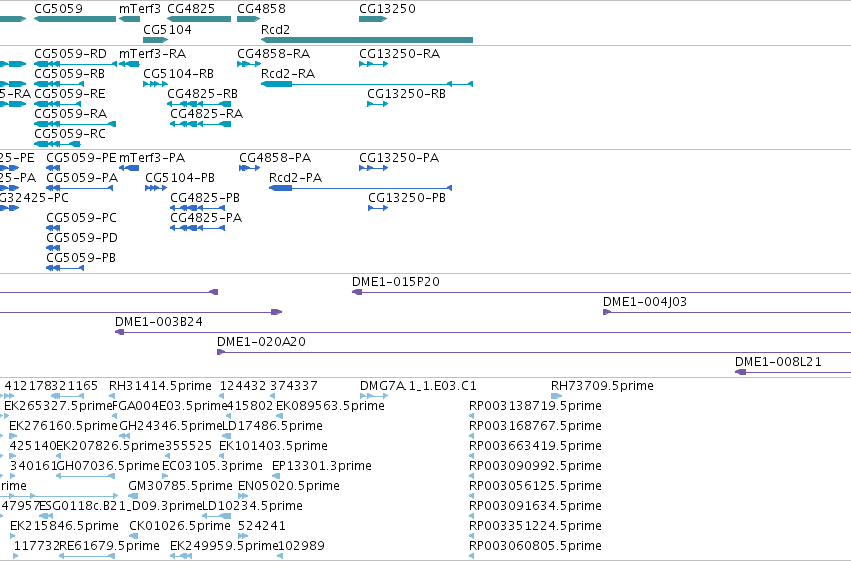Open the CG5104 gene label
The image size is (851, 561).
167,30
